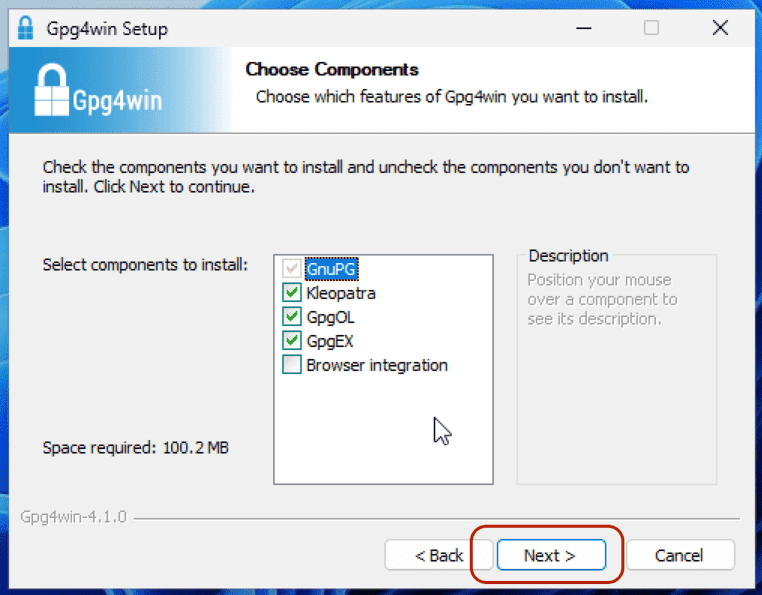Uncheck the GpgEX component checkbox

pos(292,340)
